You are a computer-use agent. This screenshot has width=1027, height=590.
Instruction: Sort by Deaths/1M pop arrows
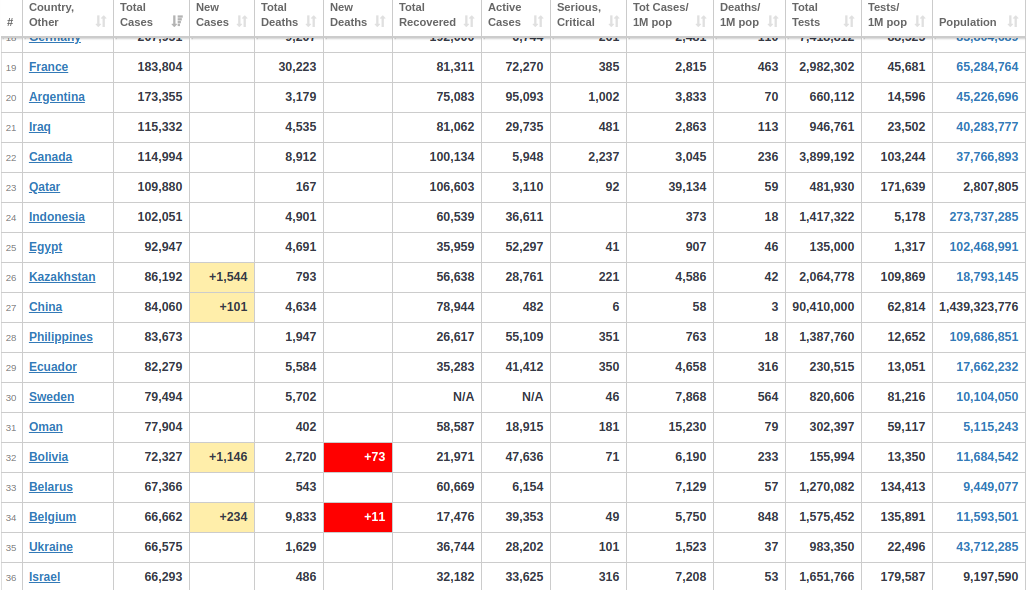(x=774, y=22)
